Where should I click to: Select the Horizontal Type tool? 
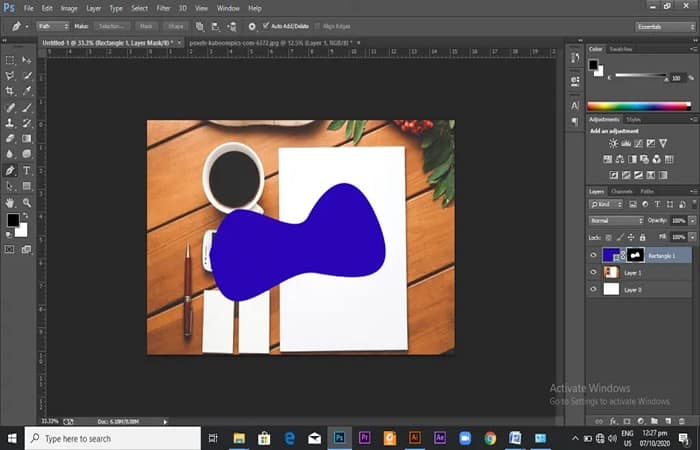tap(27, 170)
